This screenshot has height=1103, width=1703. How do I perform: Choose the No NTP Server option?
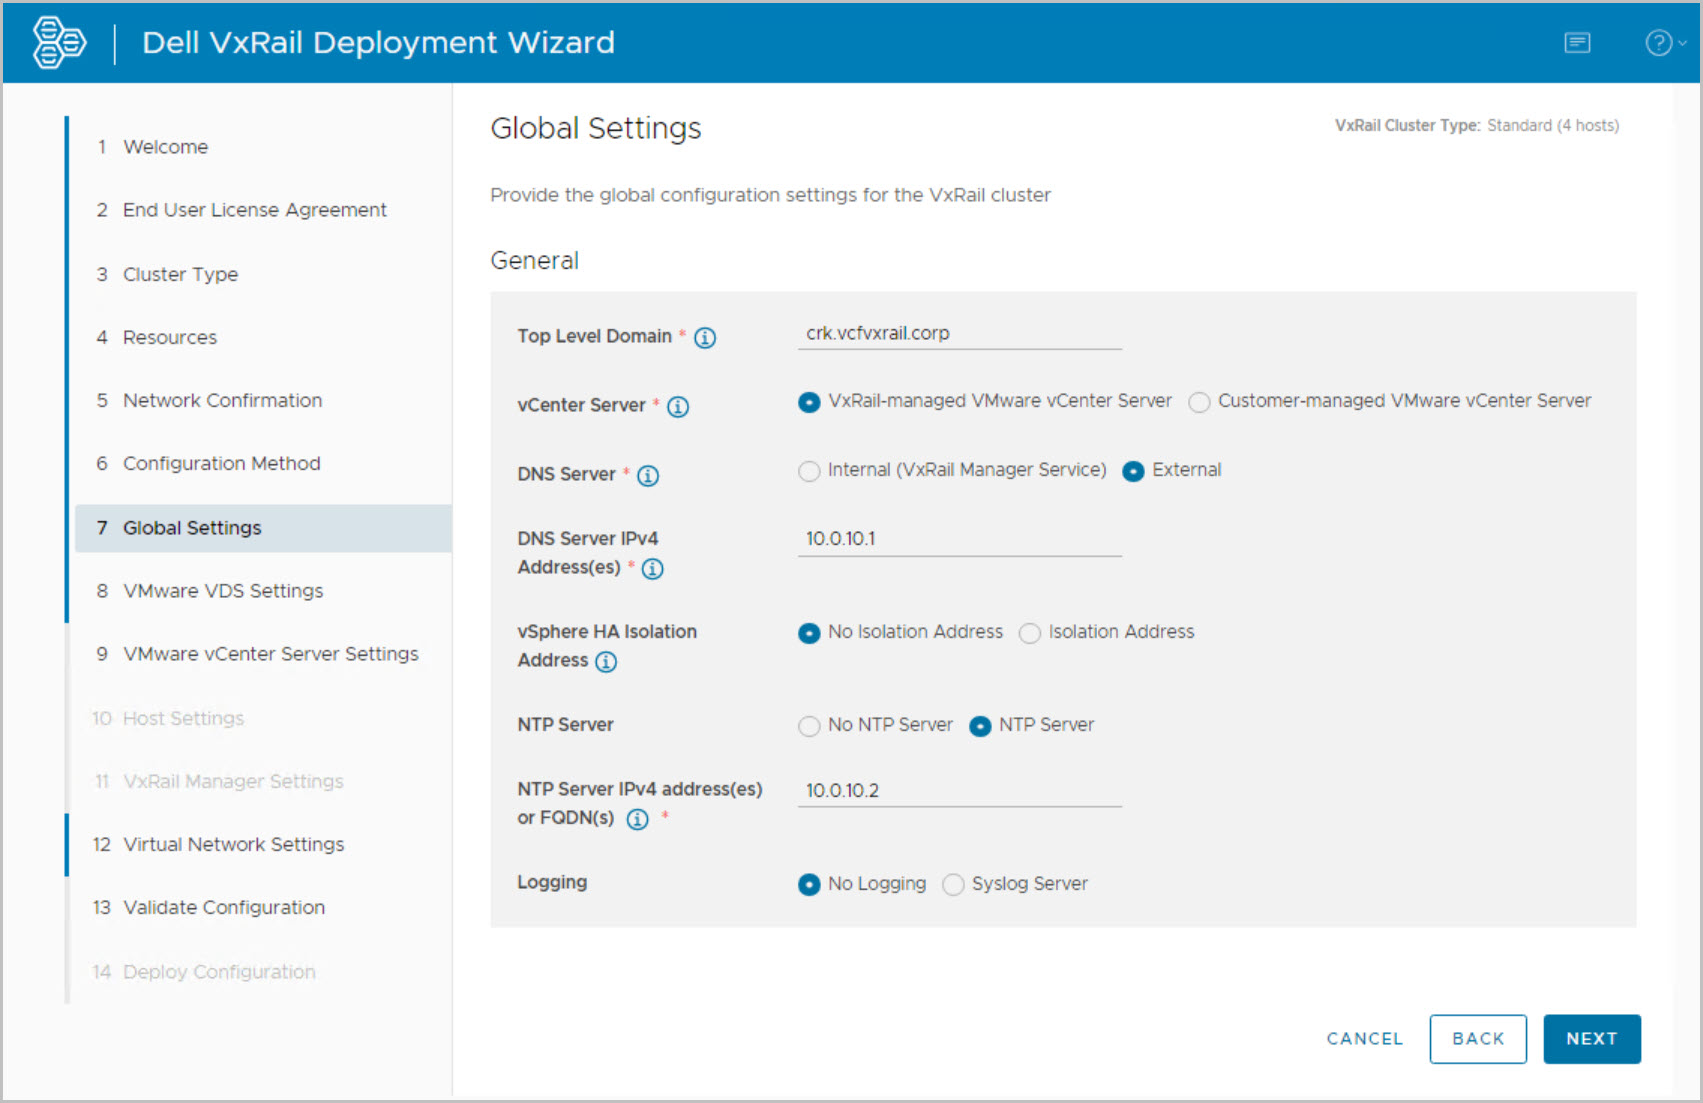pos(809,726)
